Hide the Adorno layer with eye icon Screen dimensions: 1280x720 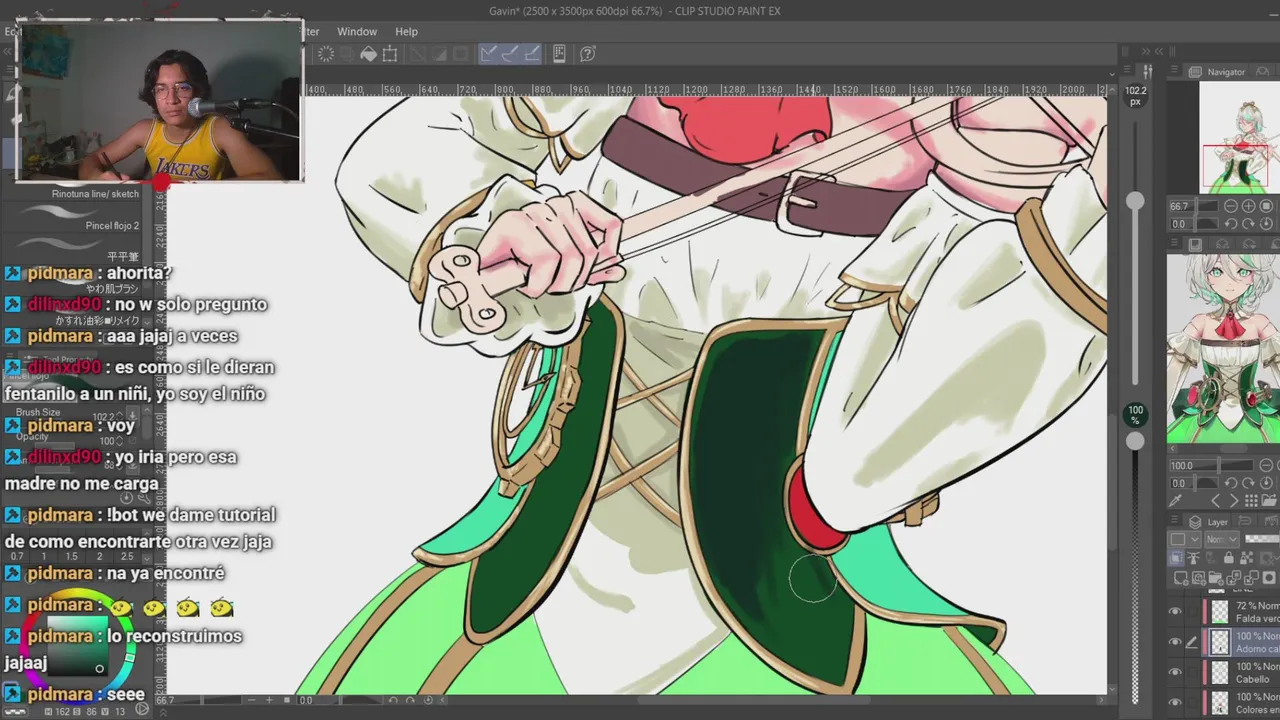[x=1175, y=642]
